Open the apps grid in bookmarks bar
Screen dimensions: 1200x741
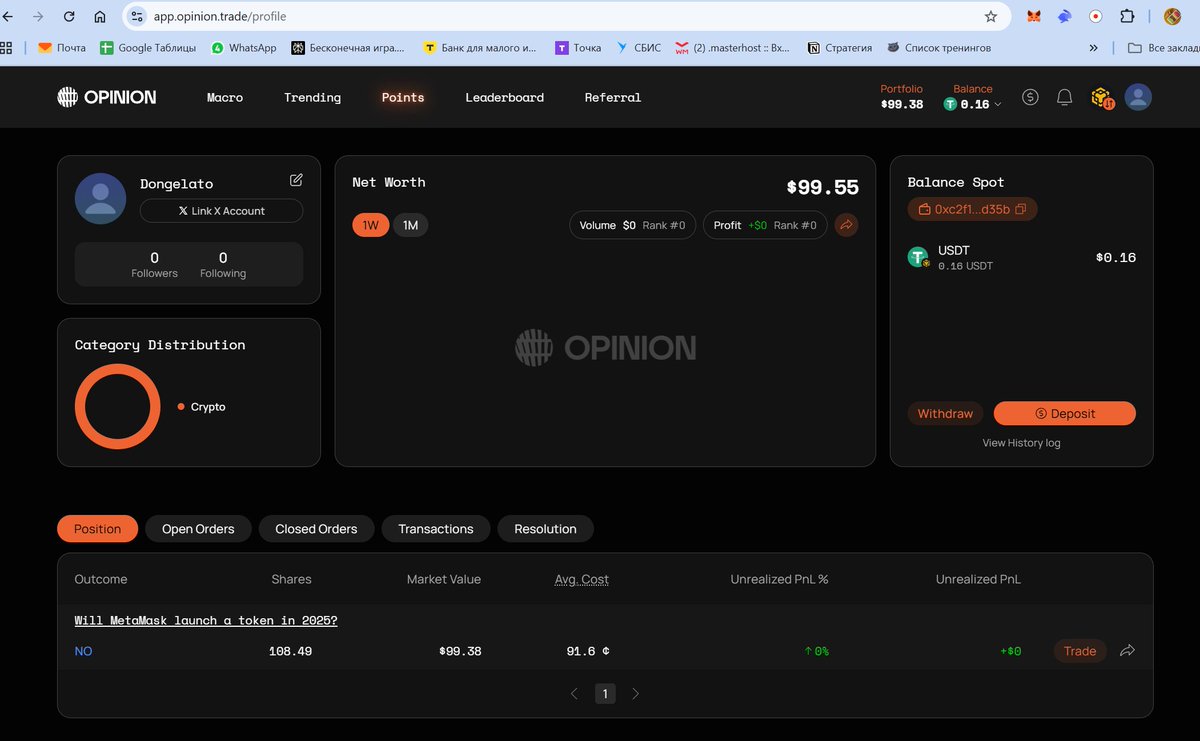(6, 47)
